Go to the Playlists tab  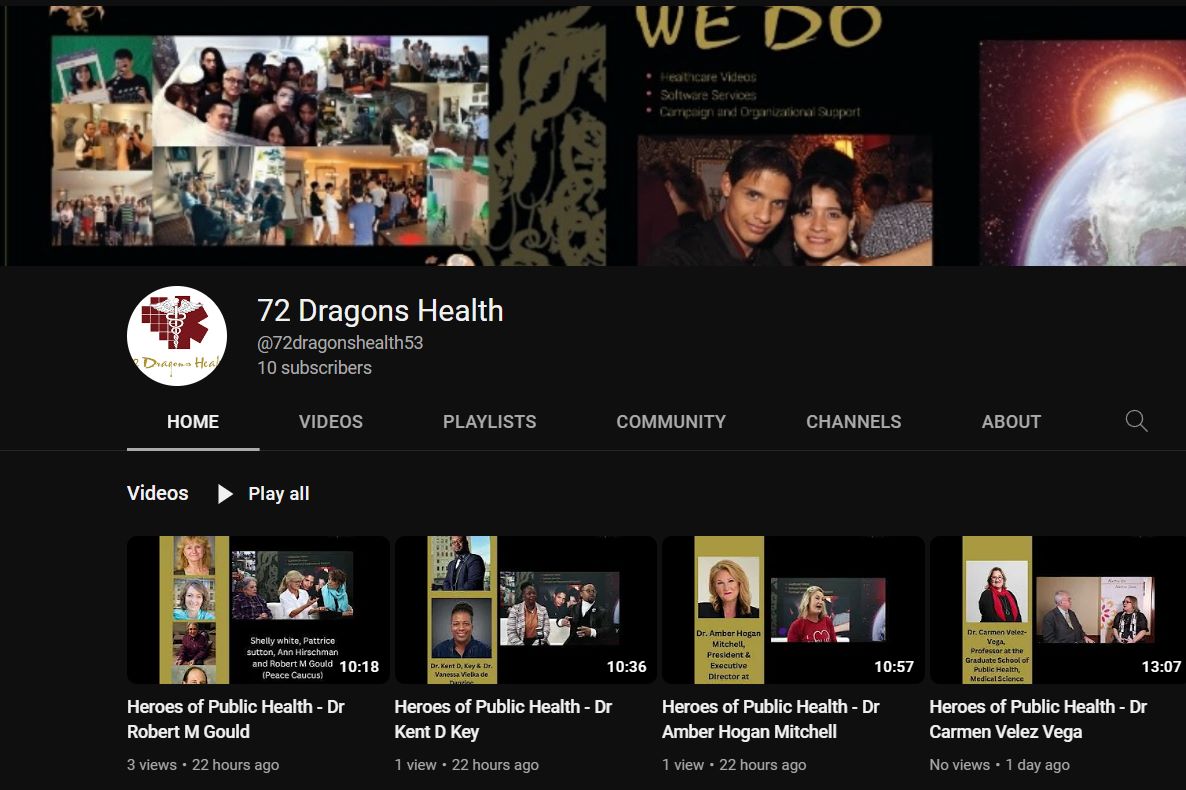489,421
